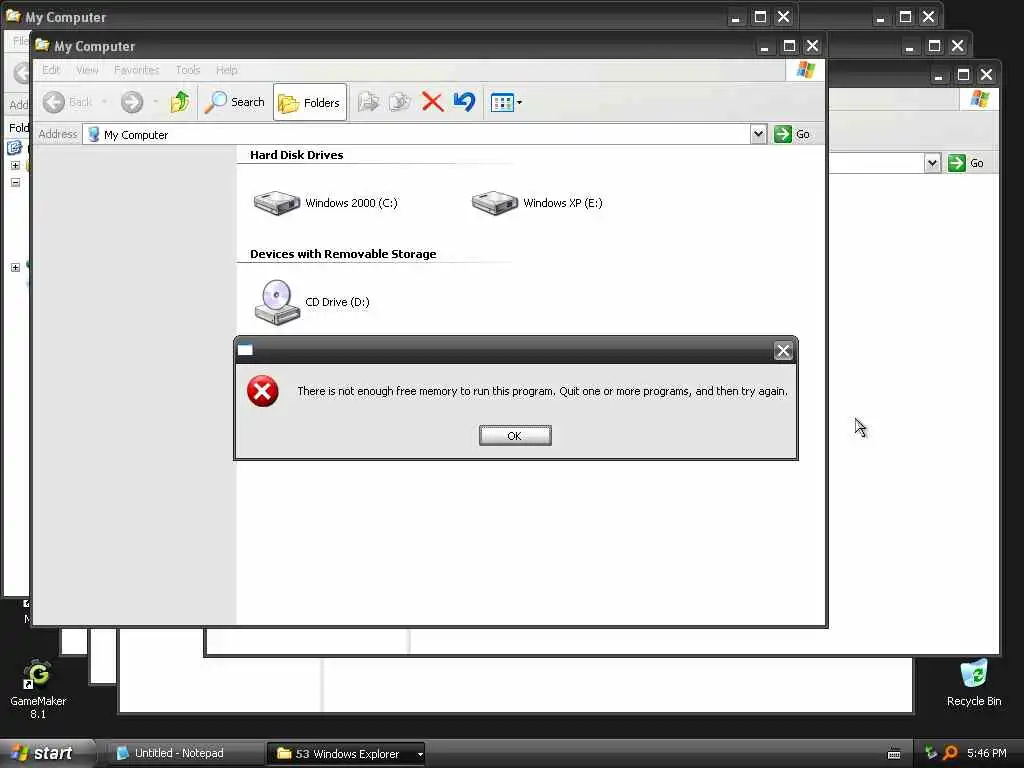Click the keyboard icon in the taskbar
Image resolution: width=1024 pixels, height=768 pixels.
(894, 754)
